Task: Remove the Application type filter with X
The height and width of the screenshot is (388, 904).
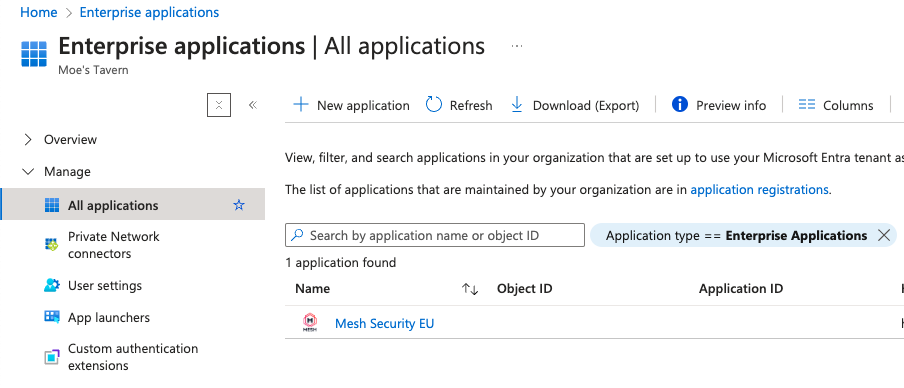Action: [x=883, y=235]
